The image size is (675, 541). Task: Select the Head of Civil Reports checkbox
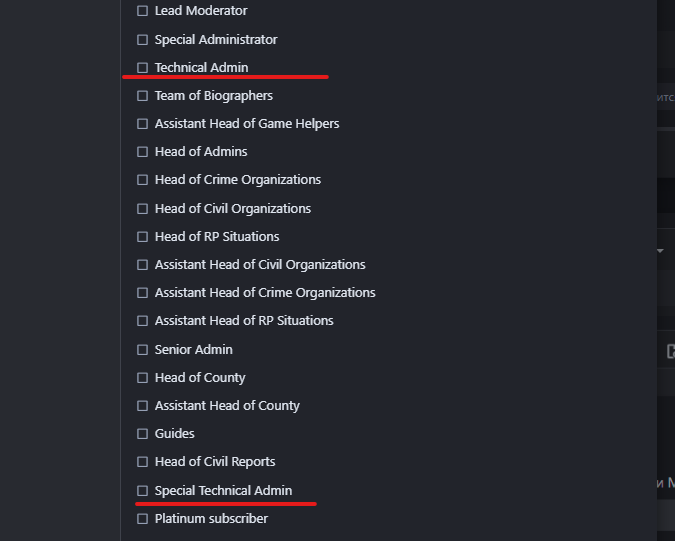pos(142,462)
